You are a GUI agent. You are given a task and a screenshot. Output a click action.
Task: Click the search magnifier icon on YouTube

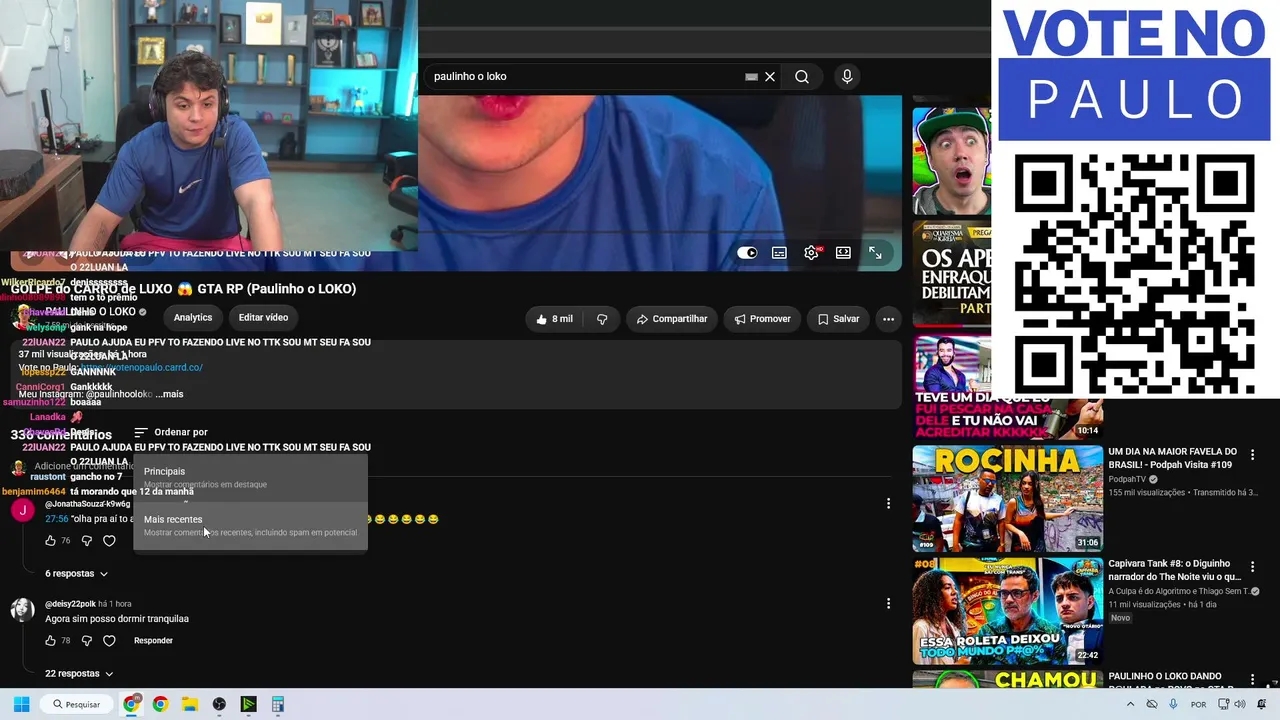[802, 77]
